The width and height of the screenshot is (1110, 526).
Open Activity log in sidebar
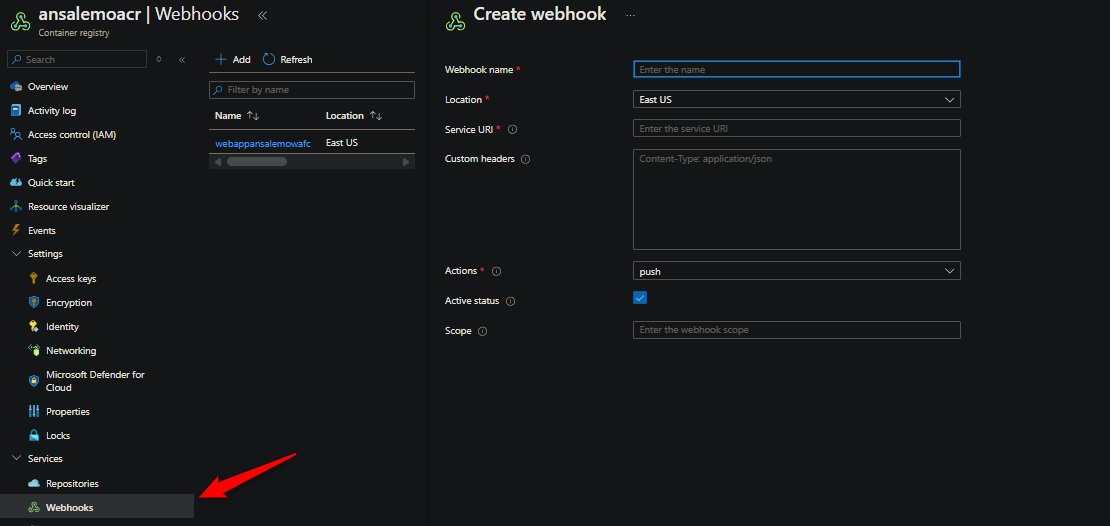(x=52, y=110)
